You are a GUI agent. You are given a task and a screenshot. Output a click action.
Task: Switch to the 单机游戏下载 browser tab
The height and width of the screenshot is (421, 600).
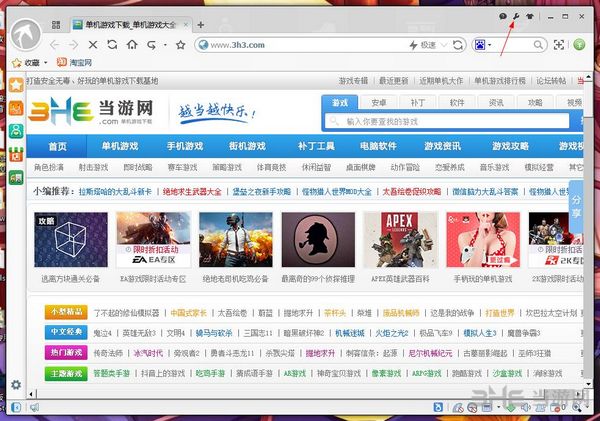pos(130,25)
